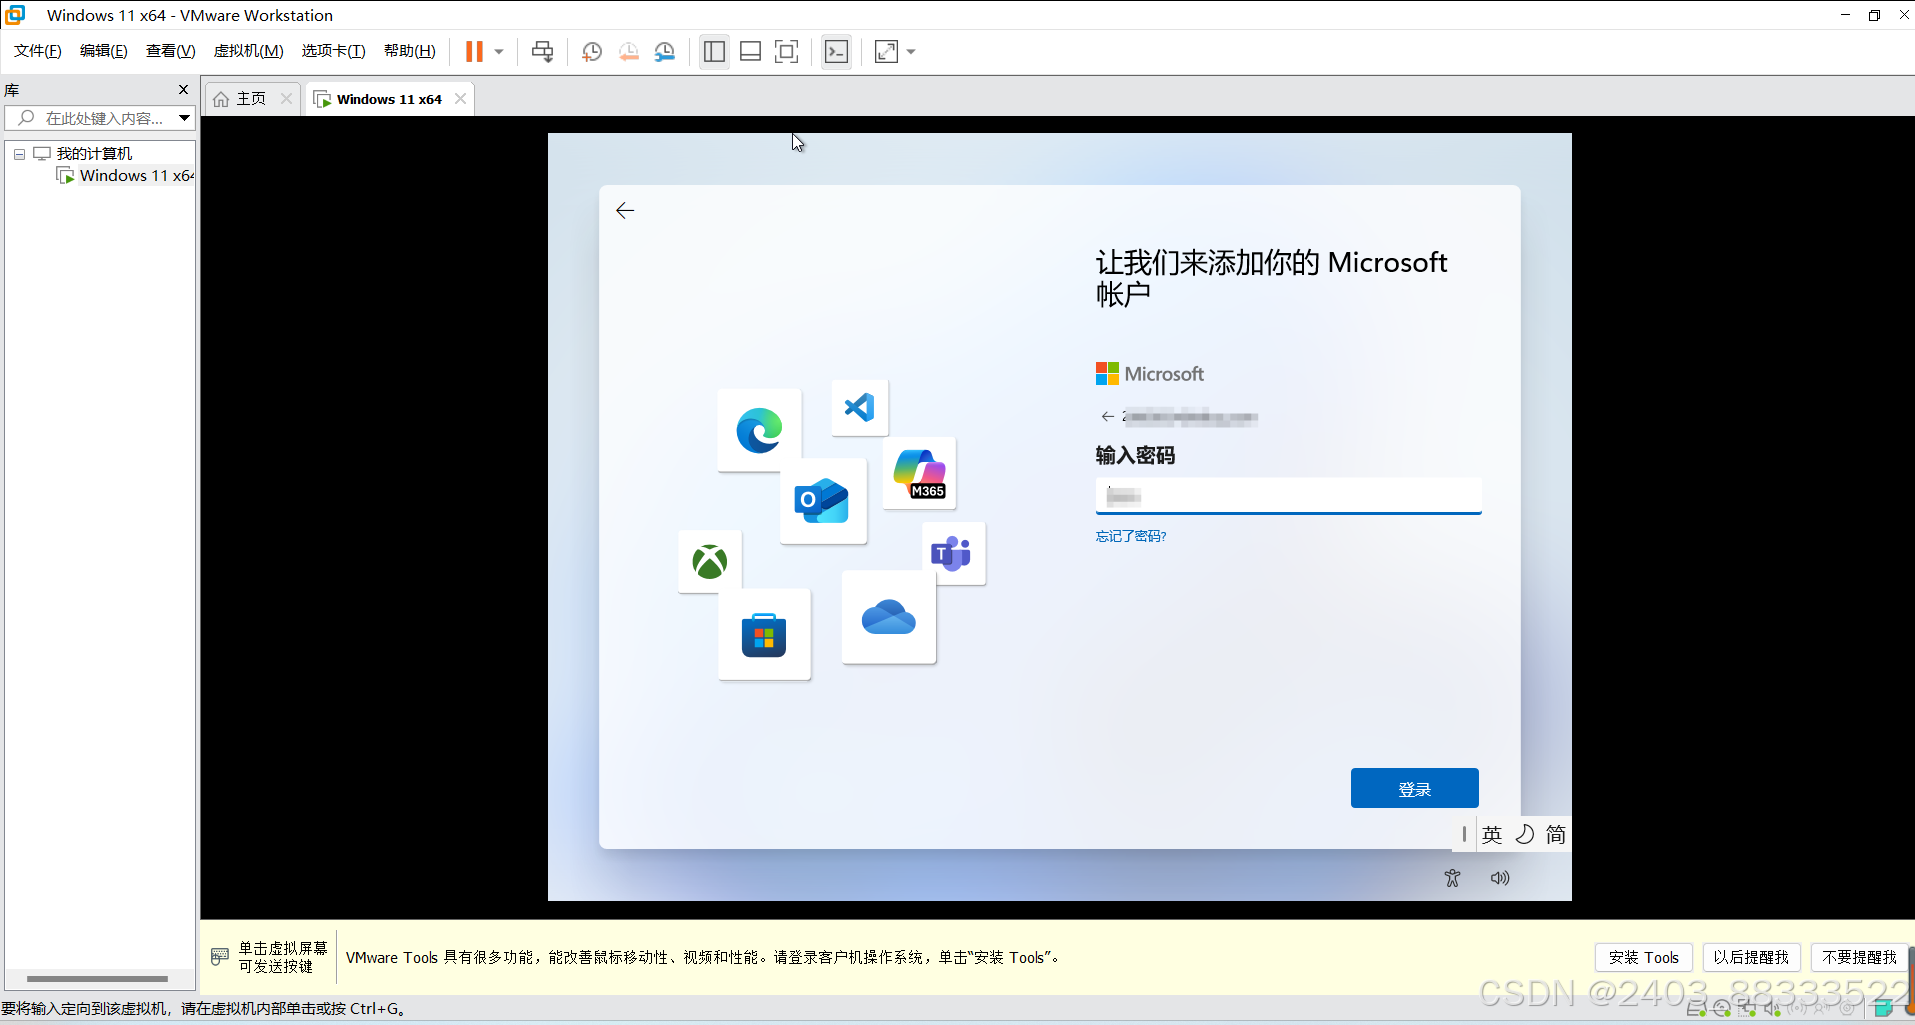The image size is (1915, 1025).
Task: Click the revert to snapshot icon
Action: pos(628,52)
